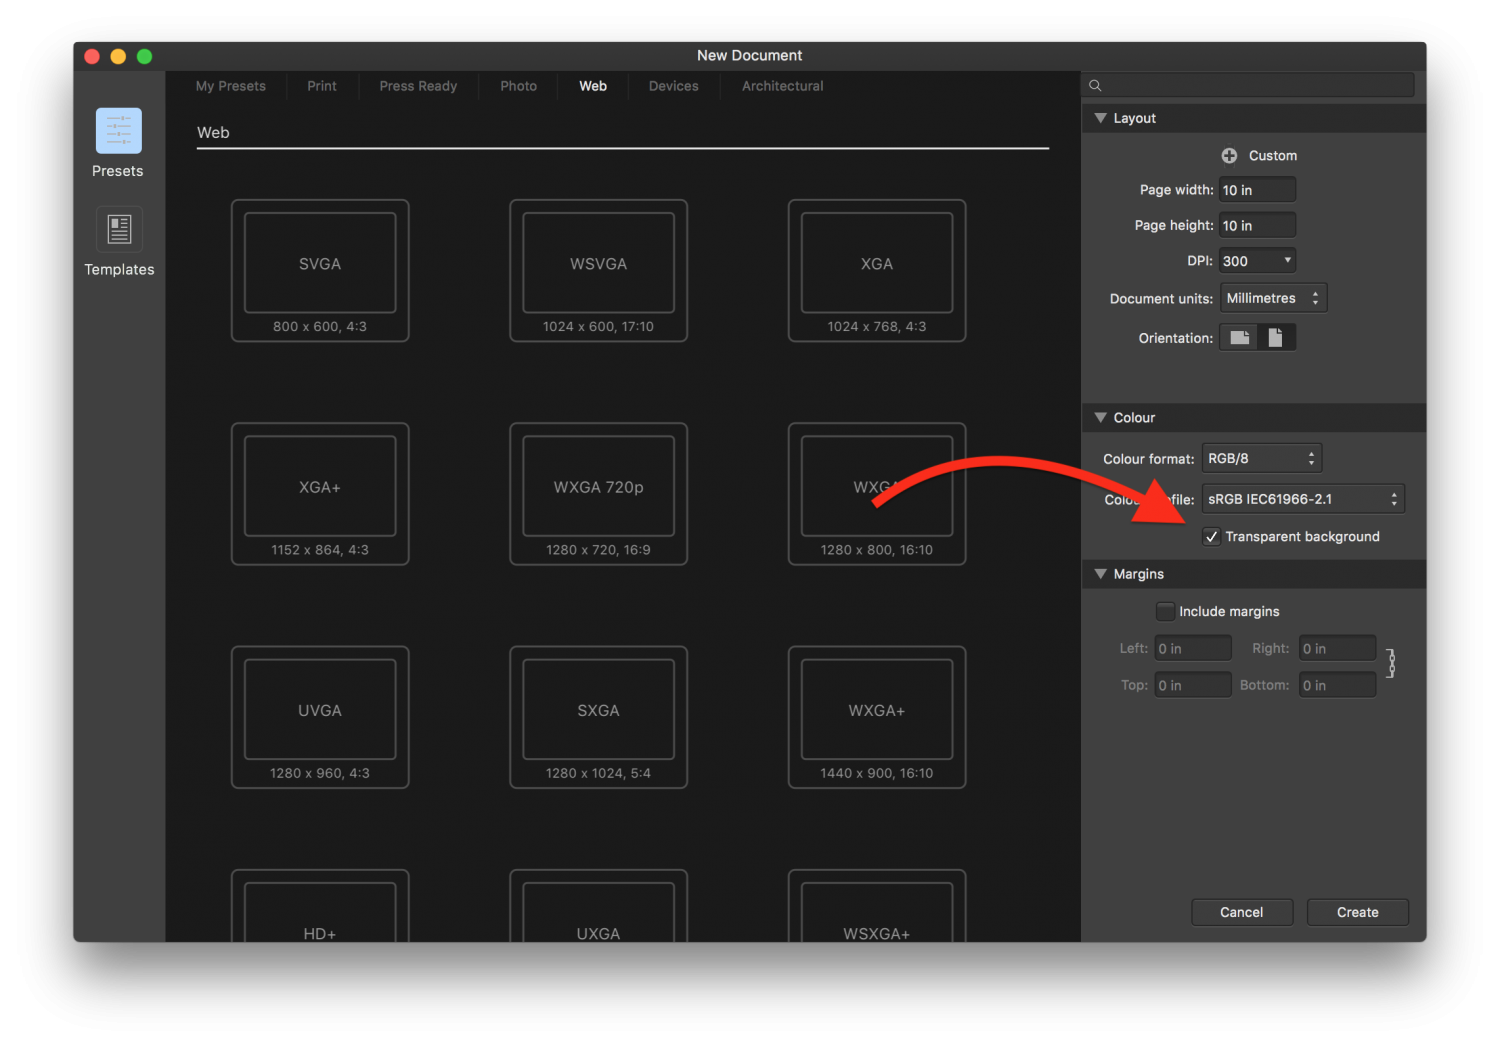Image resolution: width=1500 pixels, height=1047 pixels.
Task: Change Document units from Millimetres
Action: coord(1272,297)
